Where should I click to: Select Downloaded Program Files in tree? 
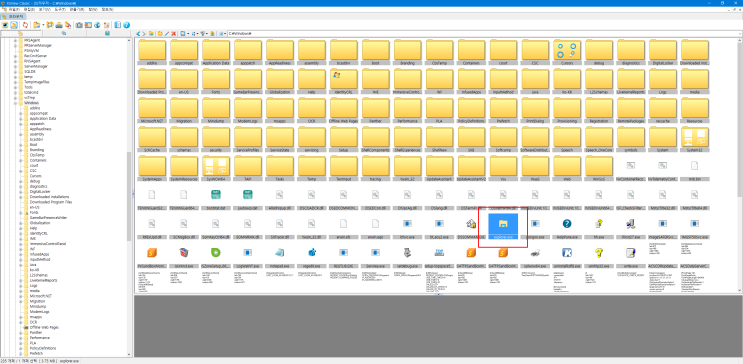(x=51, y=202)
